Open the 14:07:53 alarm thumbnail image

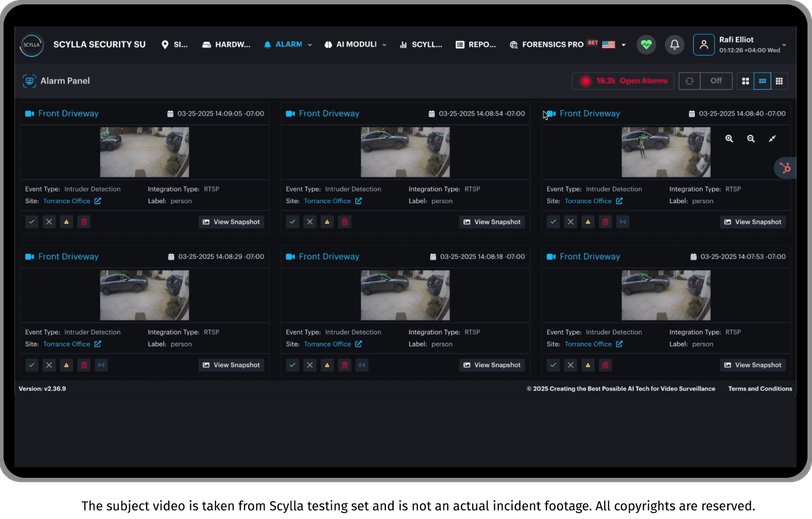click(x=666, y=295)
